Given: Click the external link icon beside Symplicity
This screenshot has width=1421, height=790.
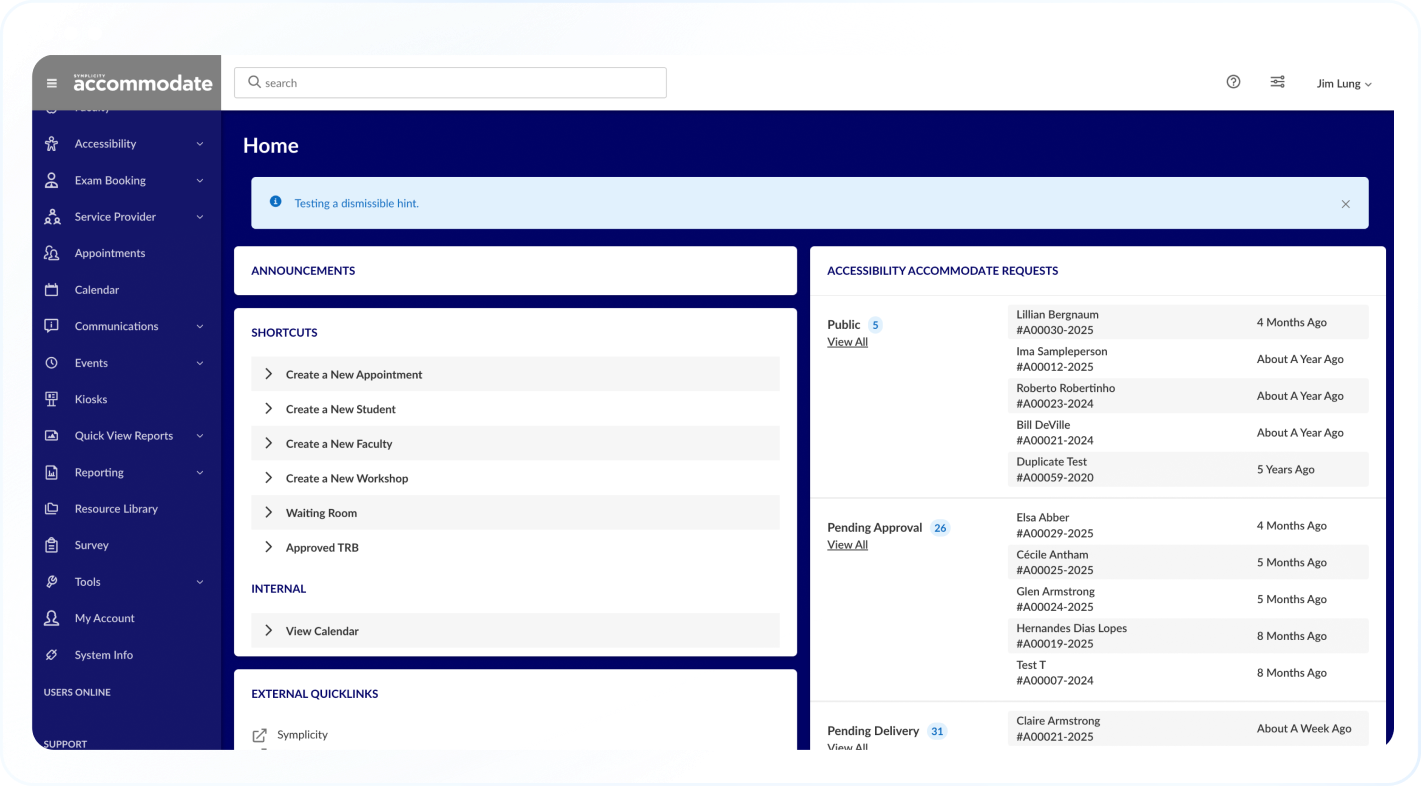Looking at the screenshot, I should coord(260,735).
